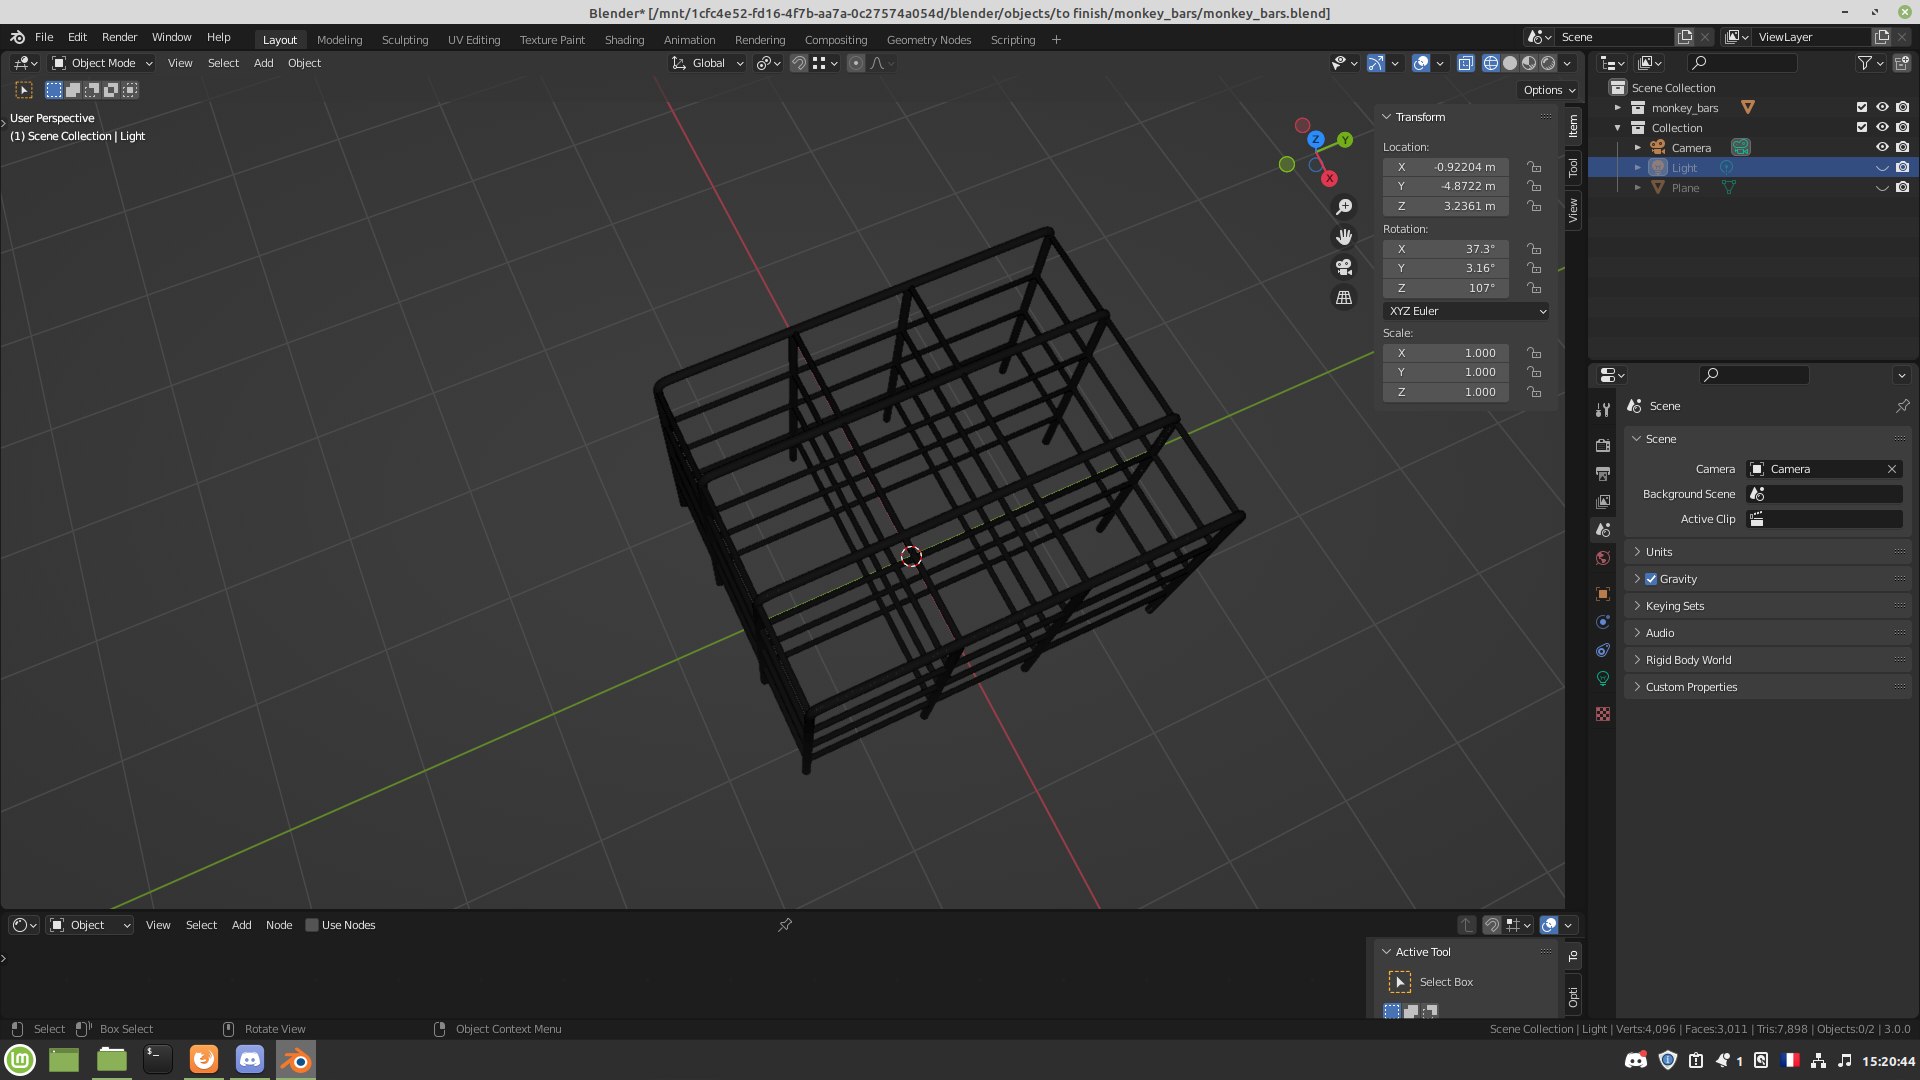The height and width of the screenshot is (1080, 1920).
Task: Open the terminal from the taskbar
Action: (x=158, y=1060)
